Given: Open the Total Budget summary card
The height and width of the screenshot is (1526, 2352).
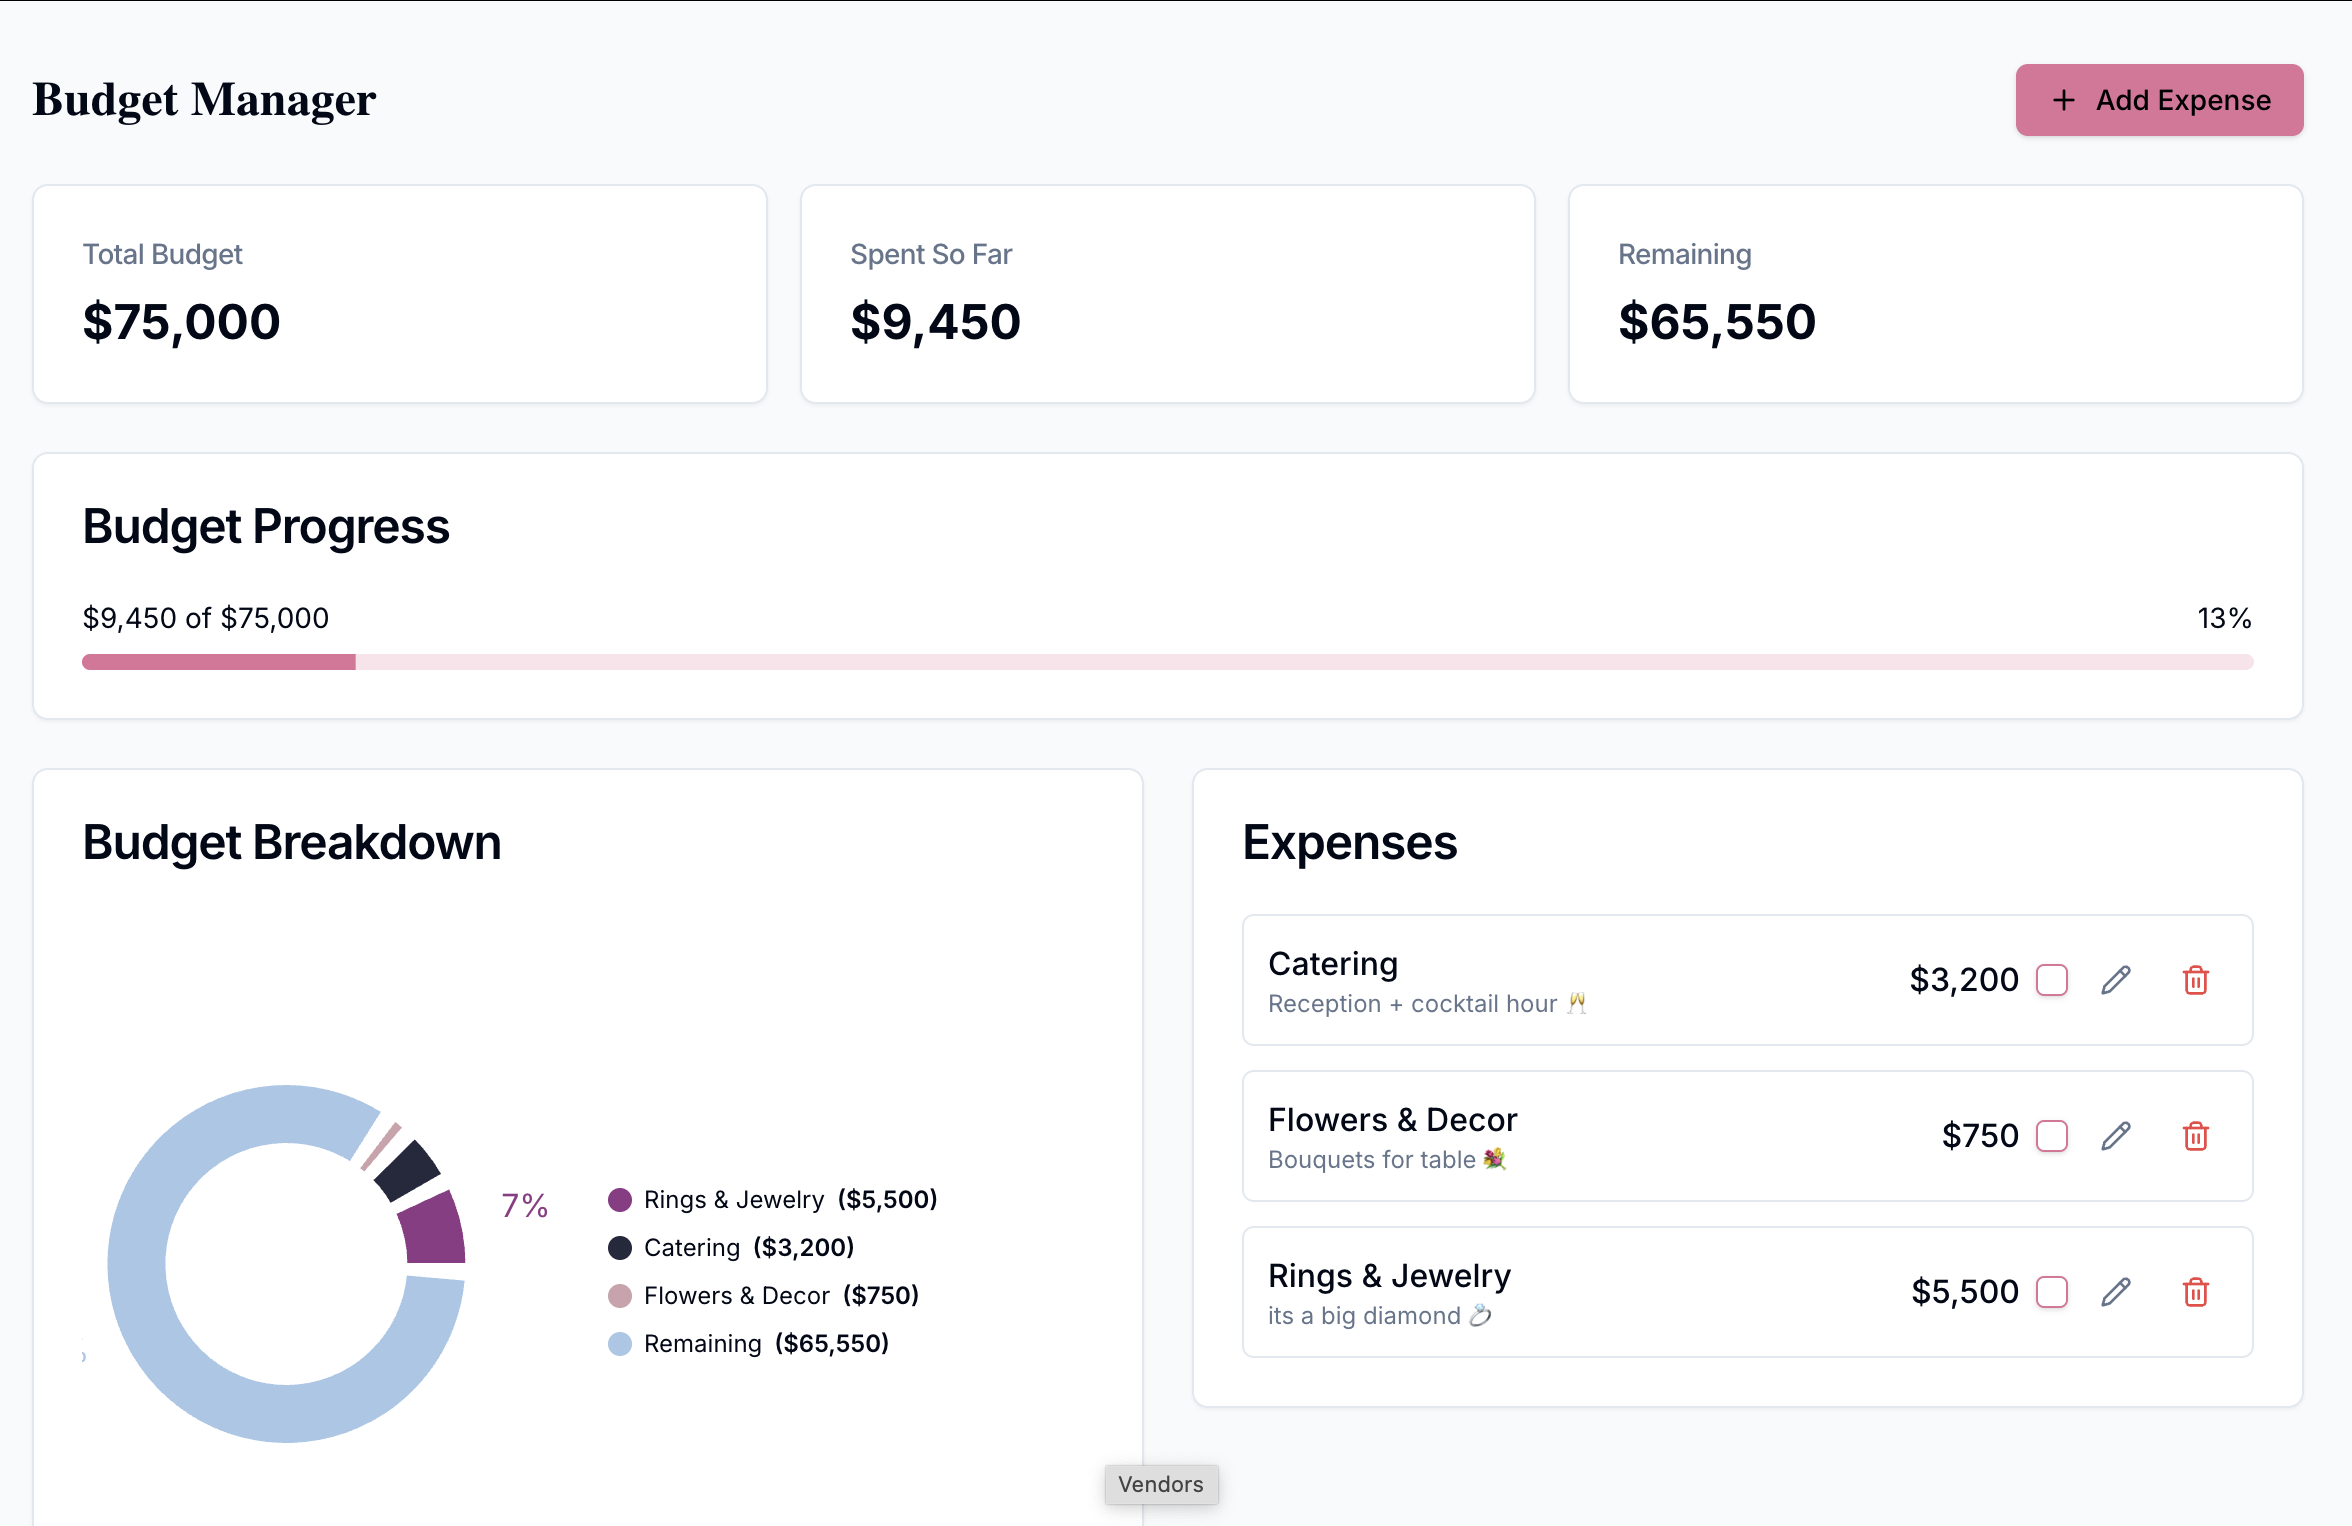Looking at the screenshot, I should (400, 294).
